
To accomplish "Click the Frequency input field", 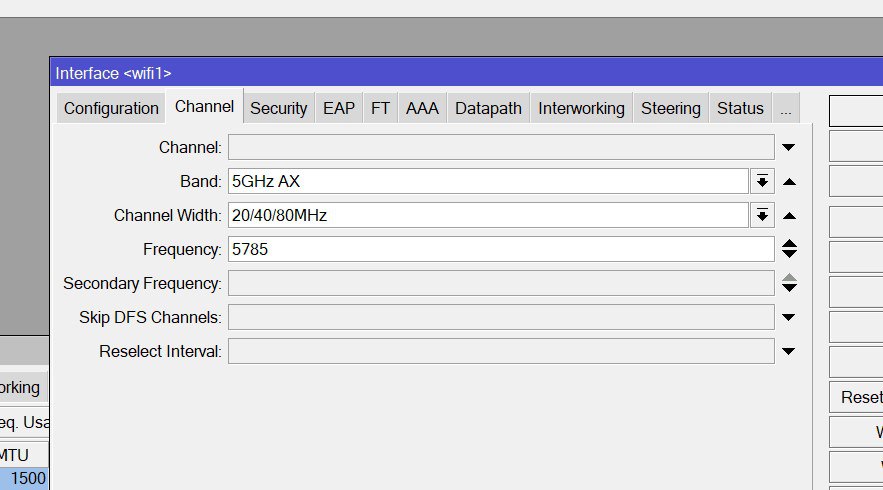I will pyautogui.click(x=501, y=249).
